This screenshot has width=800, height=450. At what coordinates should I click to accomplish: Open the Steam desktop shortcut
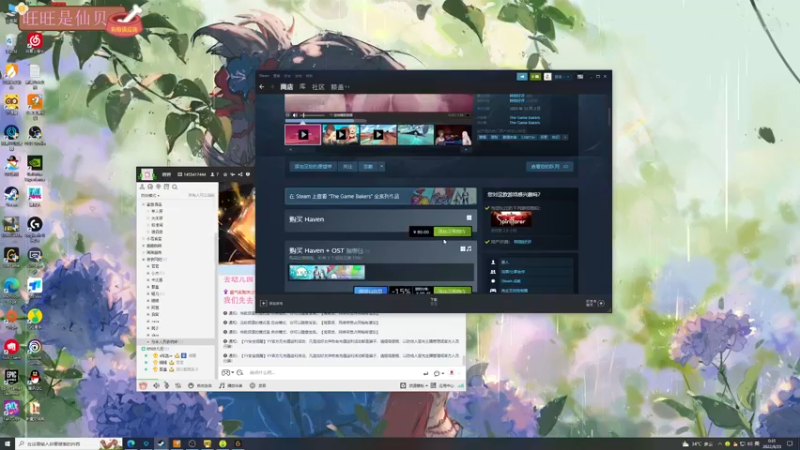(11, 196)
